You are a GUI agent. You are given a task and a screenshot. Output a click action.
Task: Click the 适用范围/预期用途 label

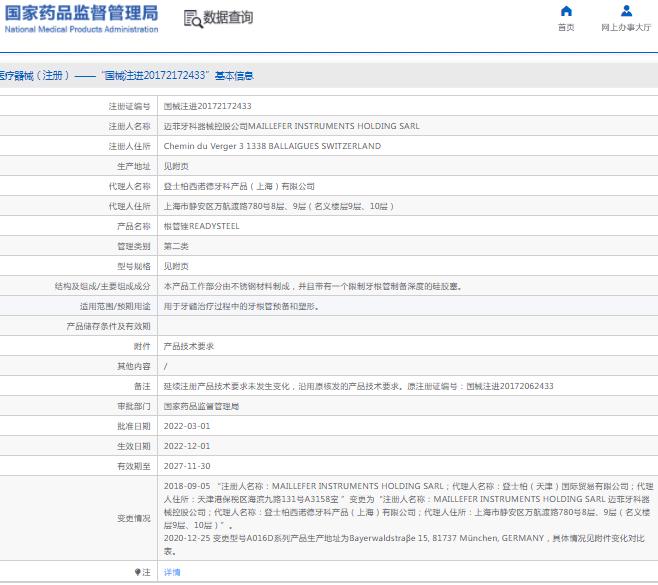coord(115,306)
